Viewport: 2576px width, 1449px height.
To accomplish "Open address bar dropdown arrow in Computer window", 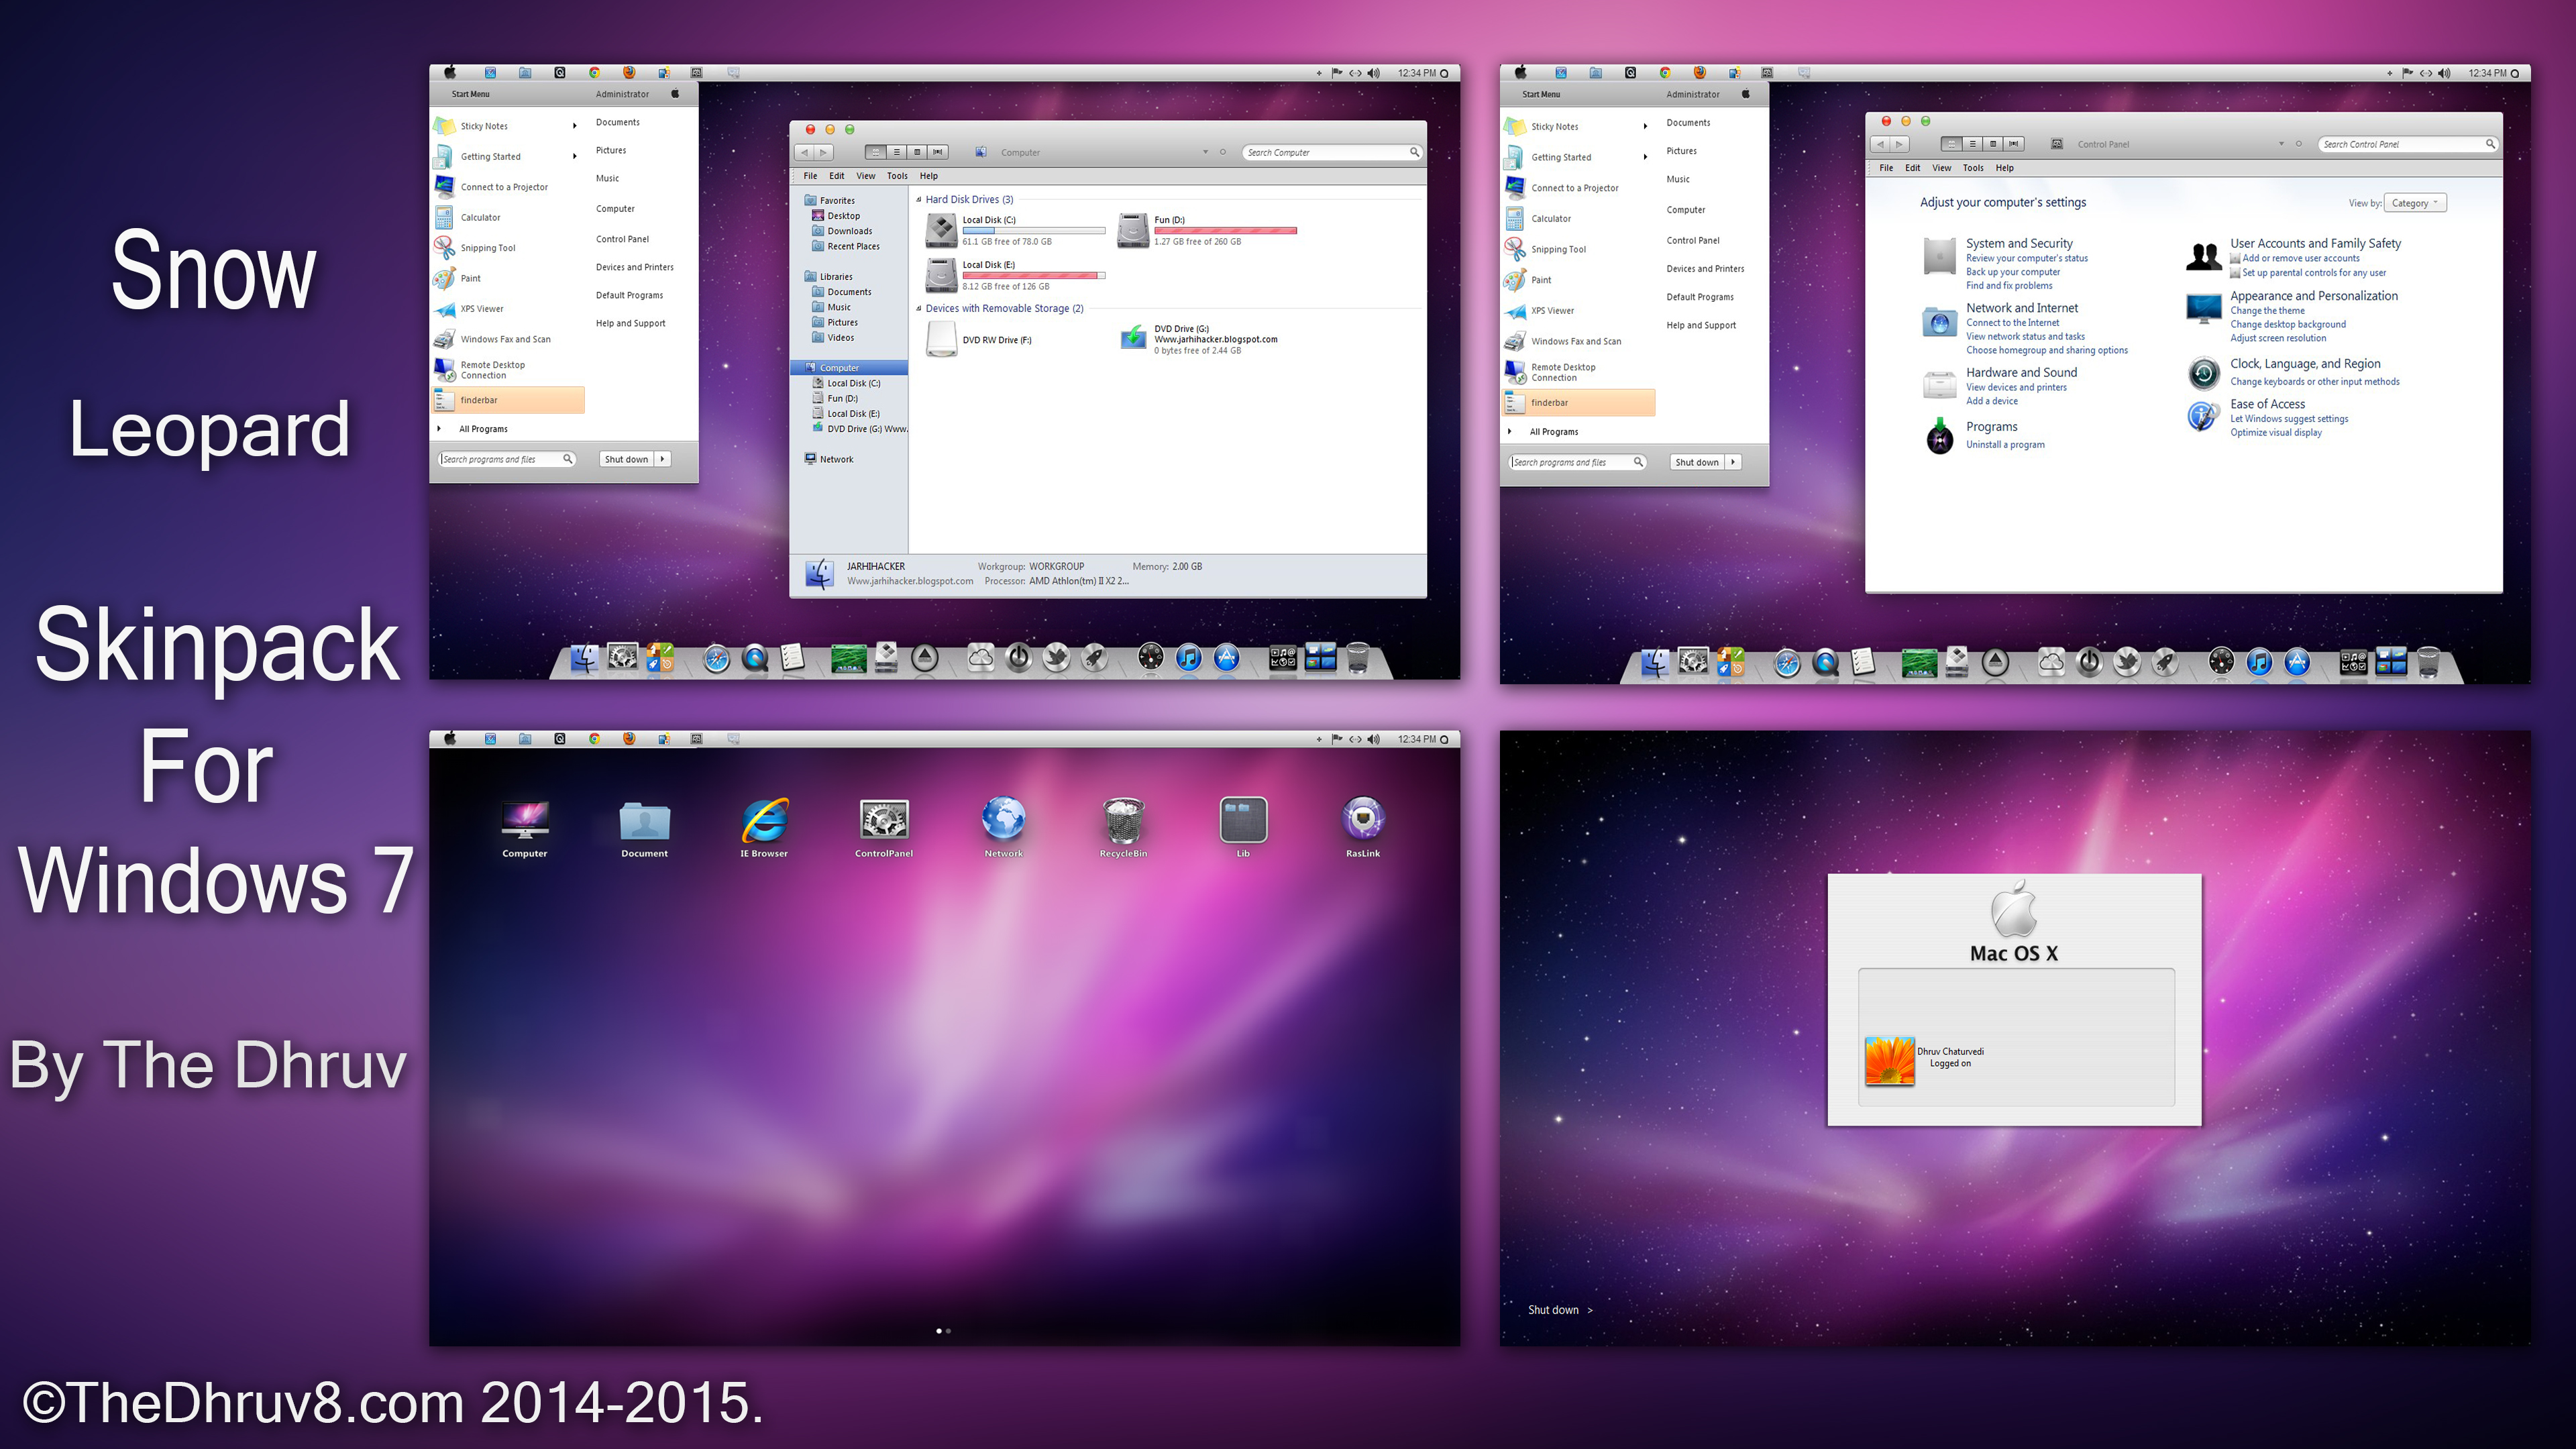I will click(1205, 152).
